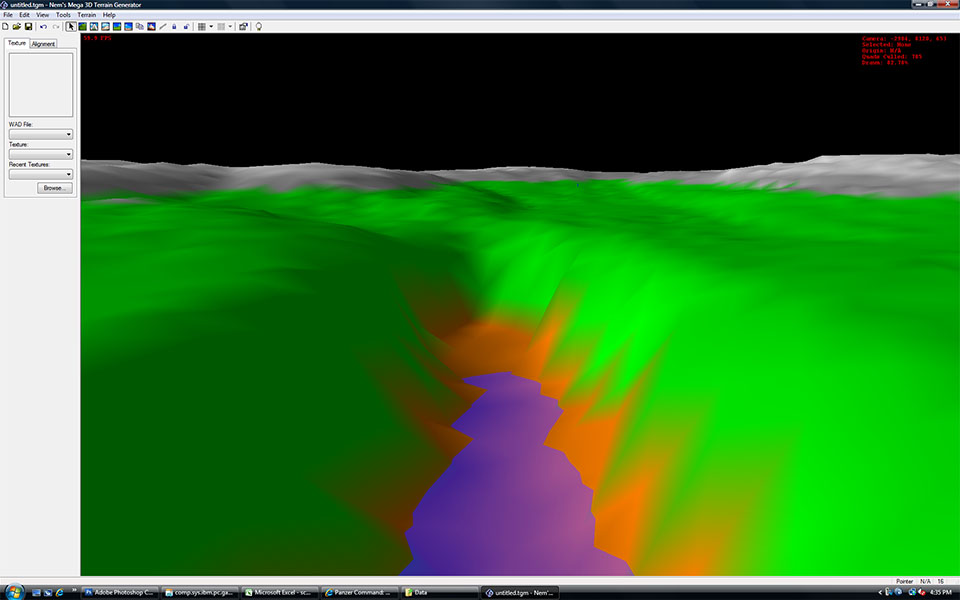Open the Terrain menu
Viewport: 960px width, 600px height.
coord(86,15)
